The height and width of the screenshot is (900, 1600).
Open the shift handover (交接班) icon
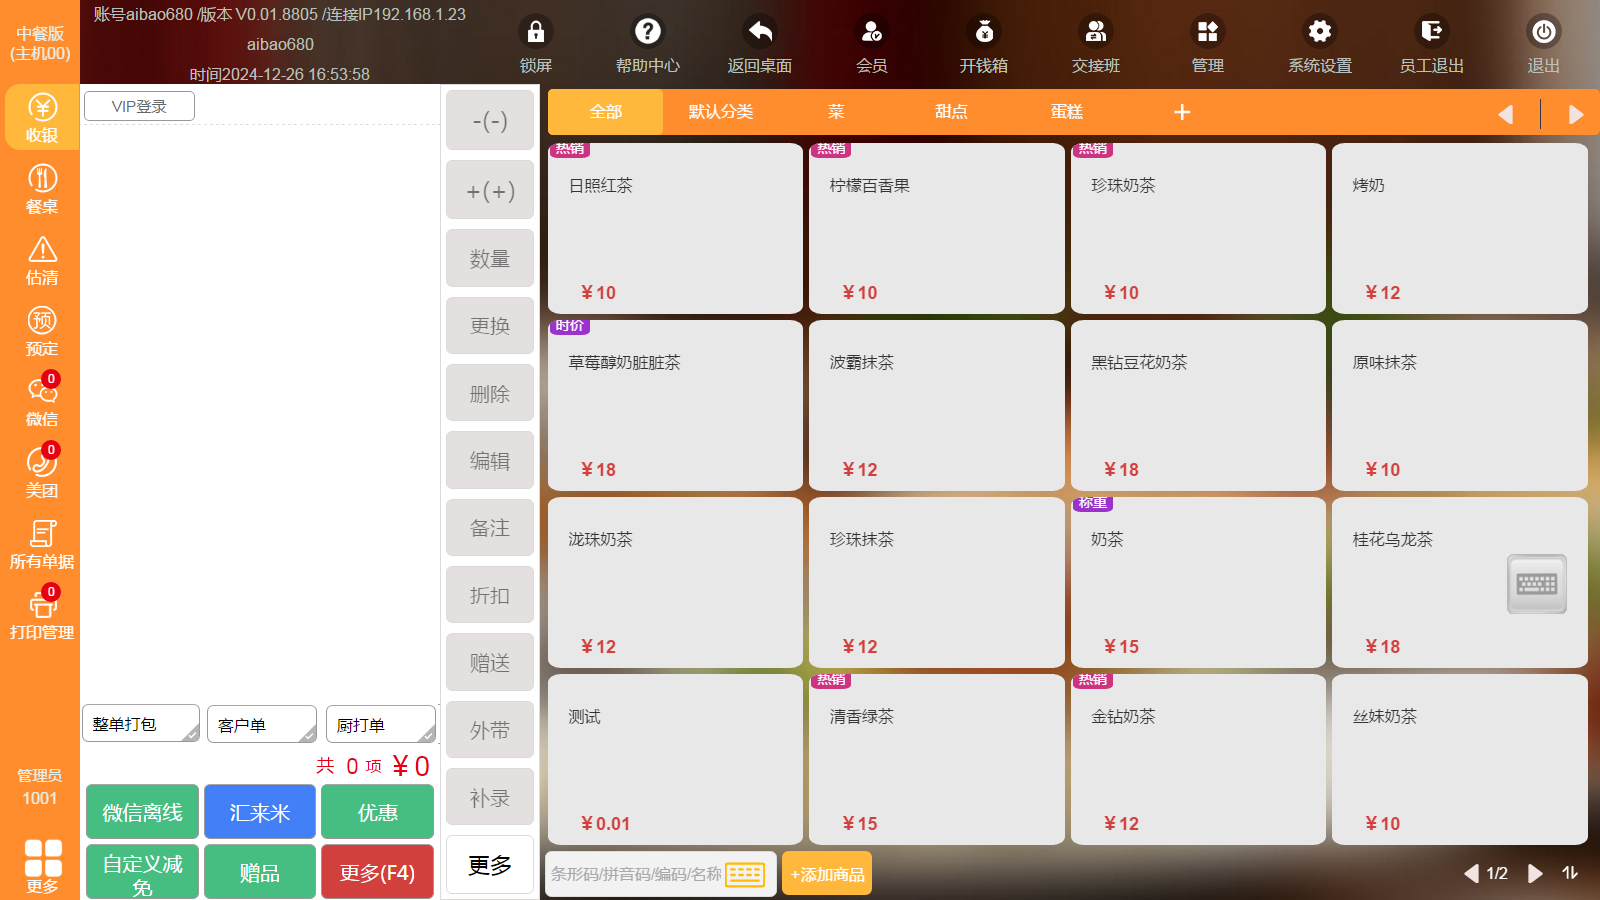(x=1095, y=33)
